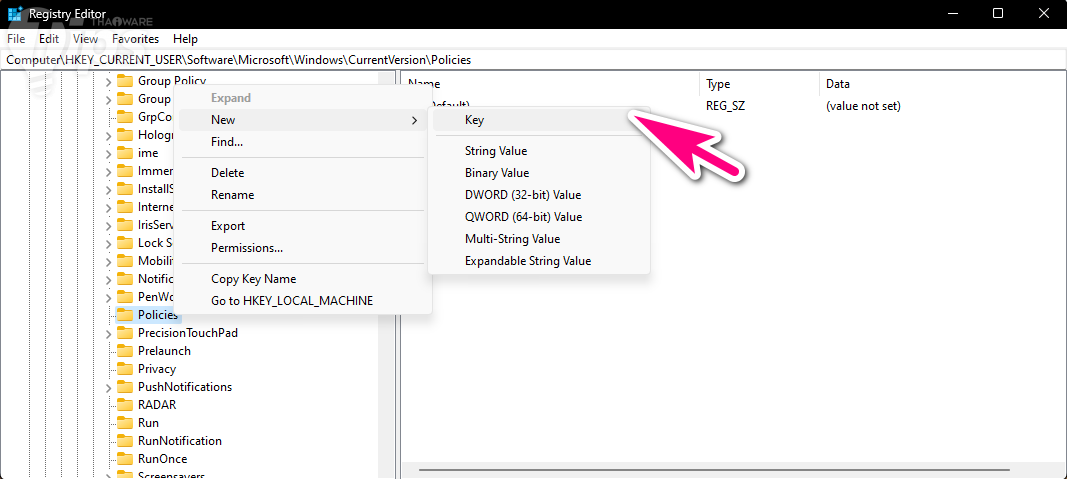Click the PrecisionTouchPad folder icon

[x=125, y=333]
